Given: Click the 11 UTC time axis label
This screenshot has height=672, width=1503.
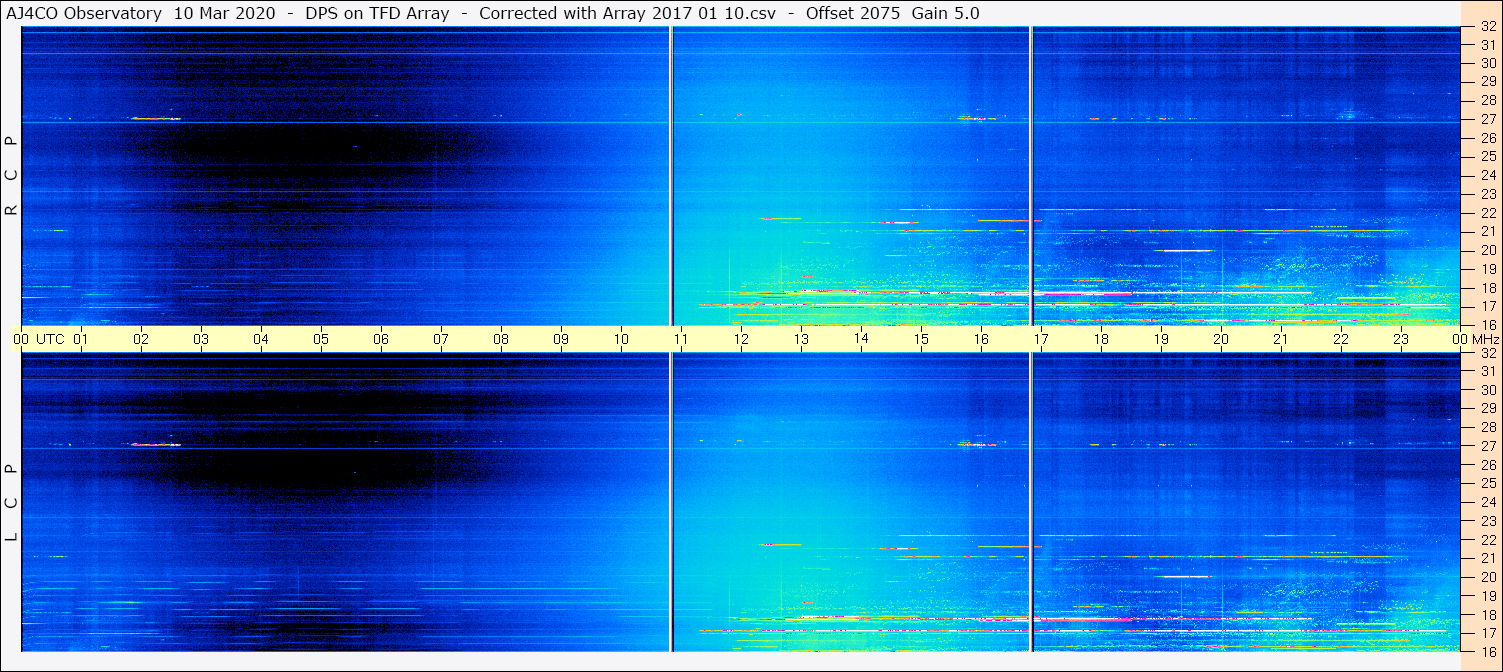Looking at the screenshot, I should pyautogui.click(x=681, y=339).
